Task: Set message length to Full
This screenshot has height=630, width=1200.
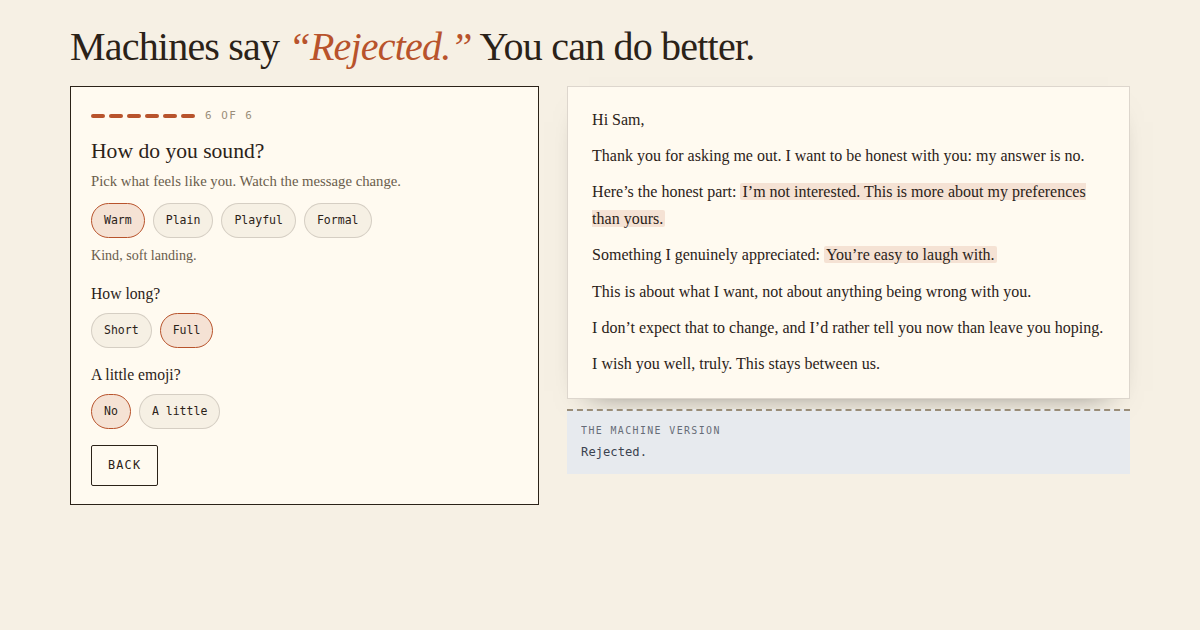Action: coord(186,330)
